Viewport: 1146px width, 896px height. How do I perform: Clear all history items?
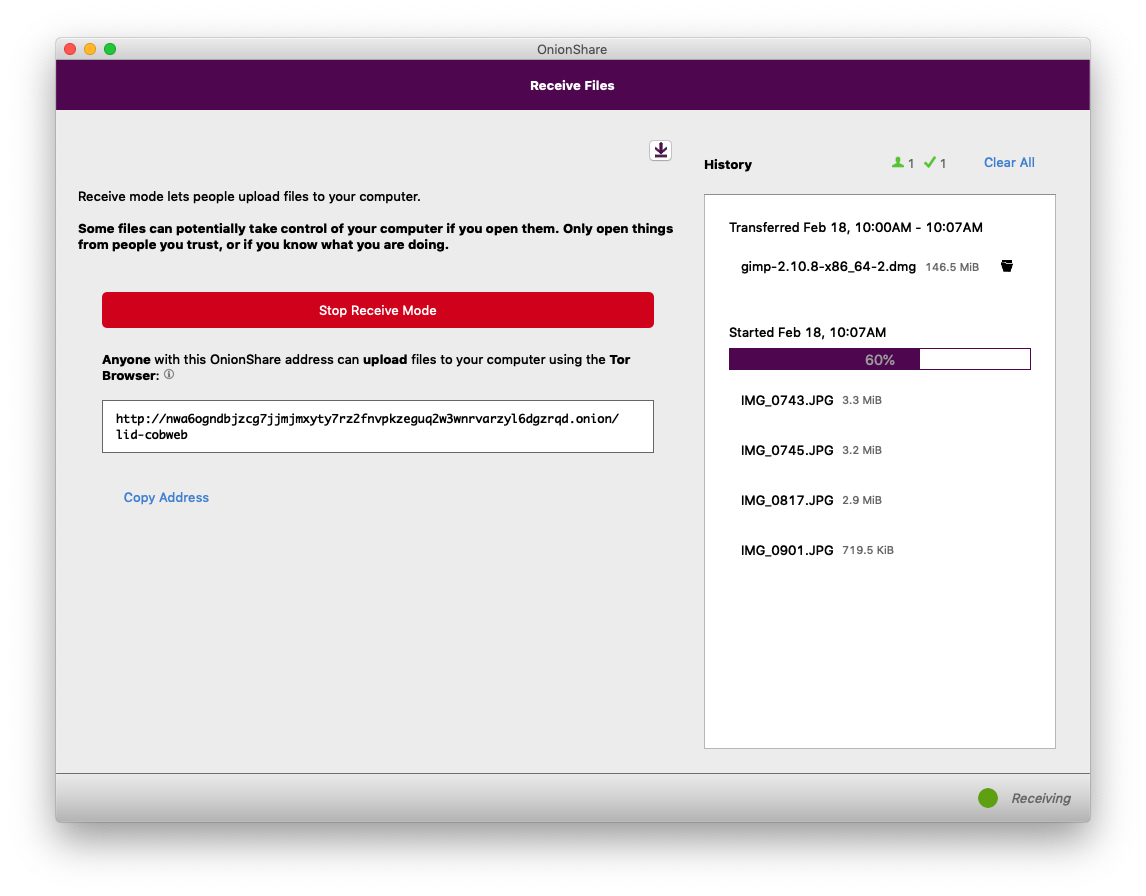point(1009,163)
